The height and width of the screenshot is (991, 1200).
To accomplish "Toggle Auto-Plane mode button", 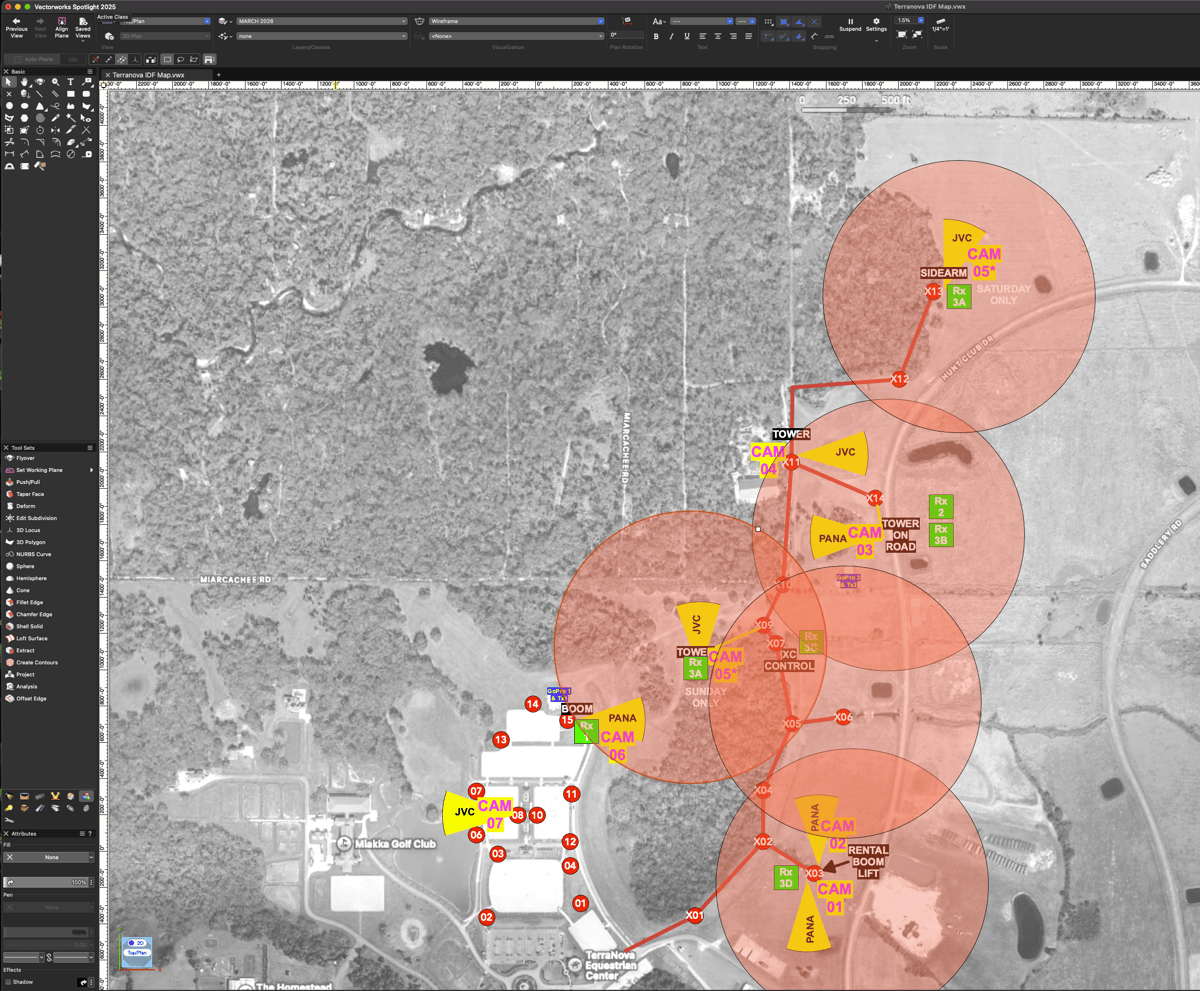I will [34, 59].
